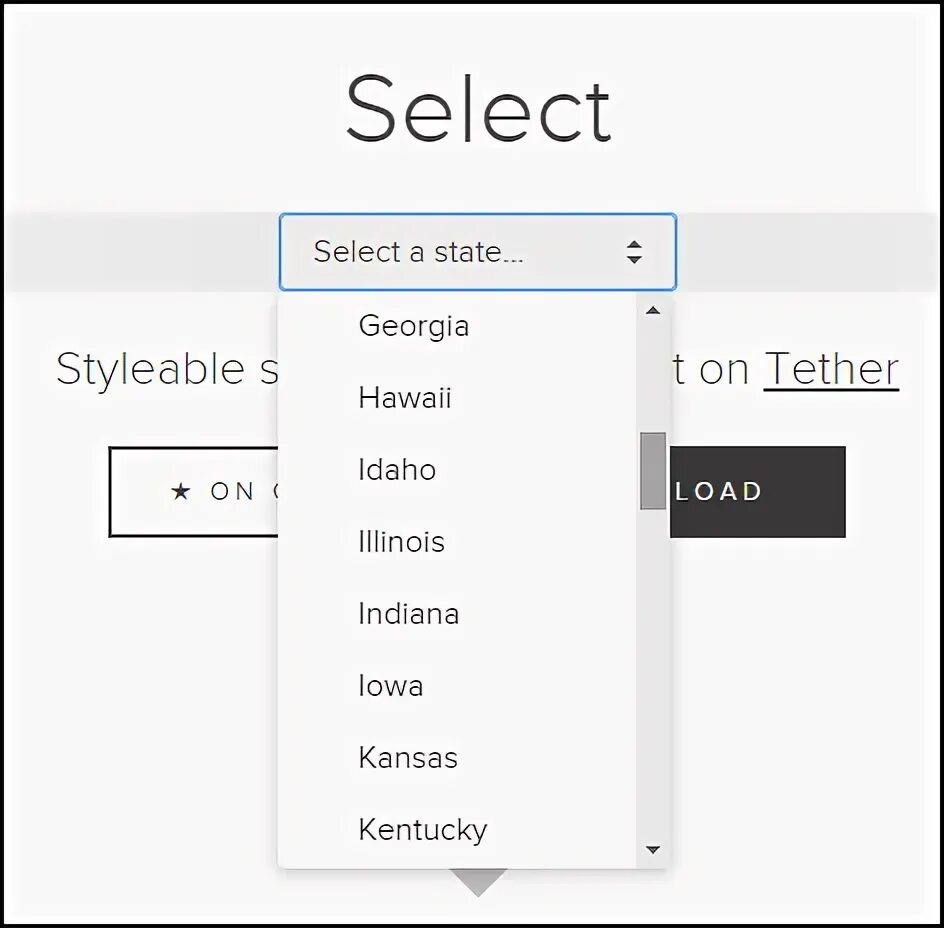Choose Hawaii in the dropdown list

[x=405, y=398]
